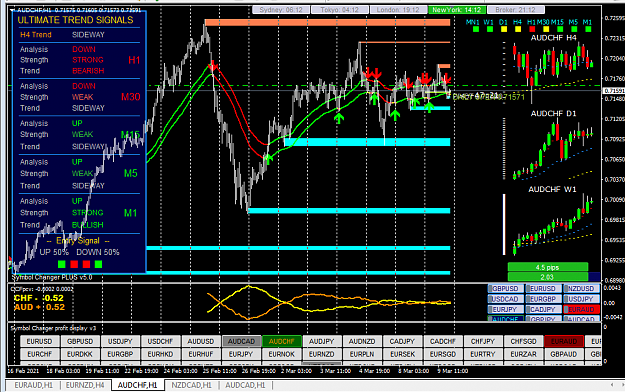The height and width of the screenshot is (392, 625).
Task: Switch to the EURNZD,H4 chart tab
Action: 85,385
